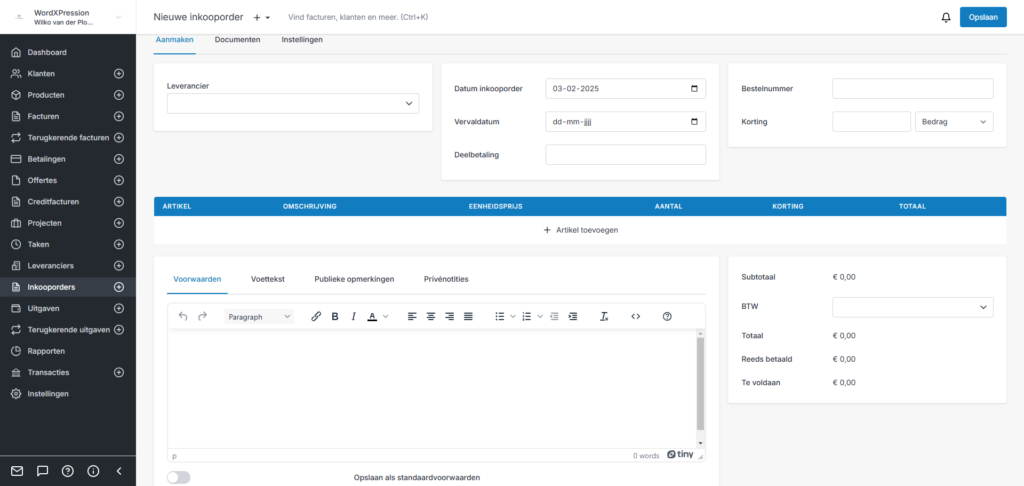1024x486 pixels.
Task: Go to Dashboard in the sidebar
Action: click(47, 52)
